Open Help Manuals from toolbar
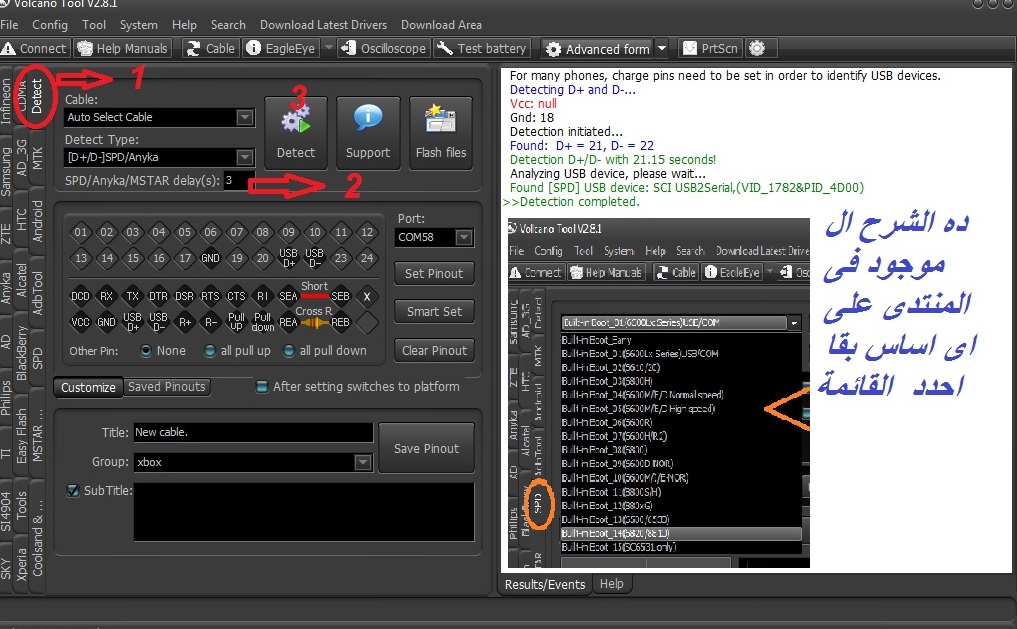This screenshot has width=1017, height=629. point(123,49)
